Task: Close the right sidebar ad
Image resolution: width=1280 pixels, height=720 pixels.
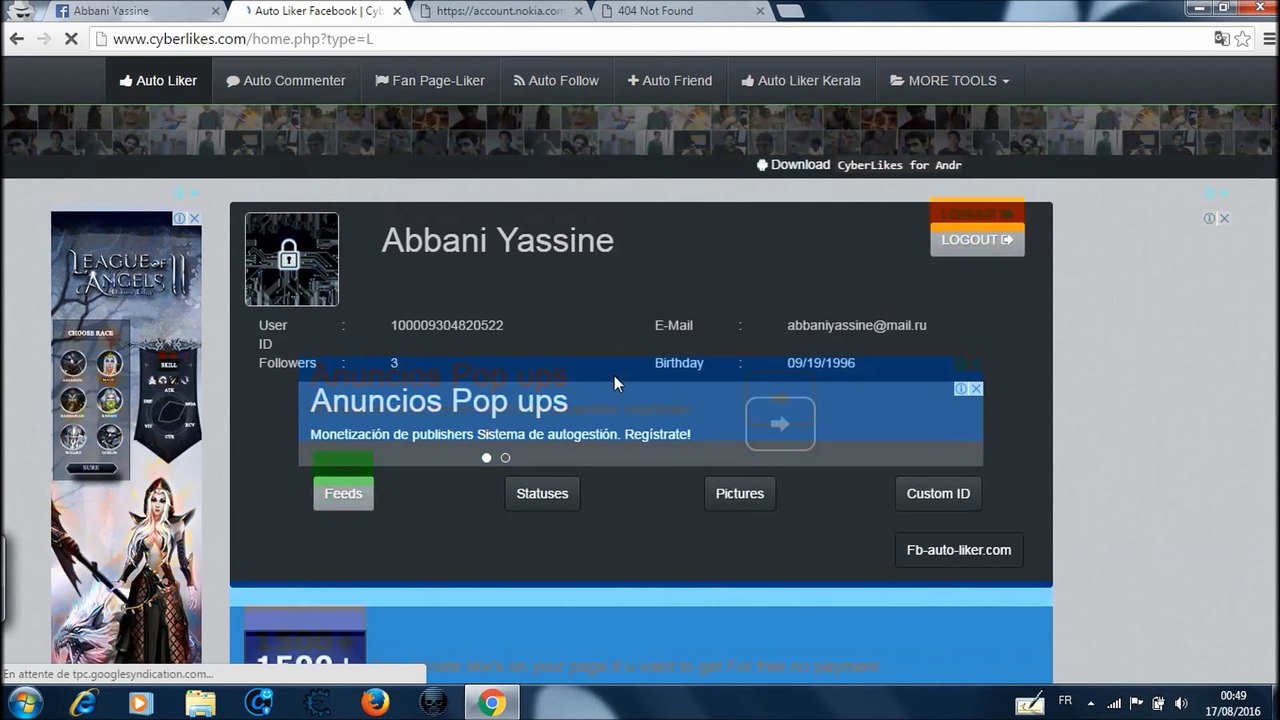Action: pos(1223,218)
